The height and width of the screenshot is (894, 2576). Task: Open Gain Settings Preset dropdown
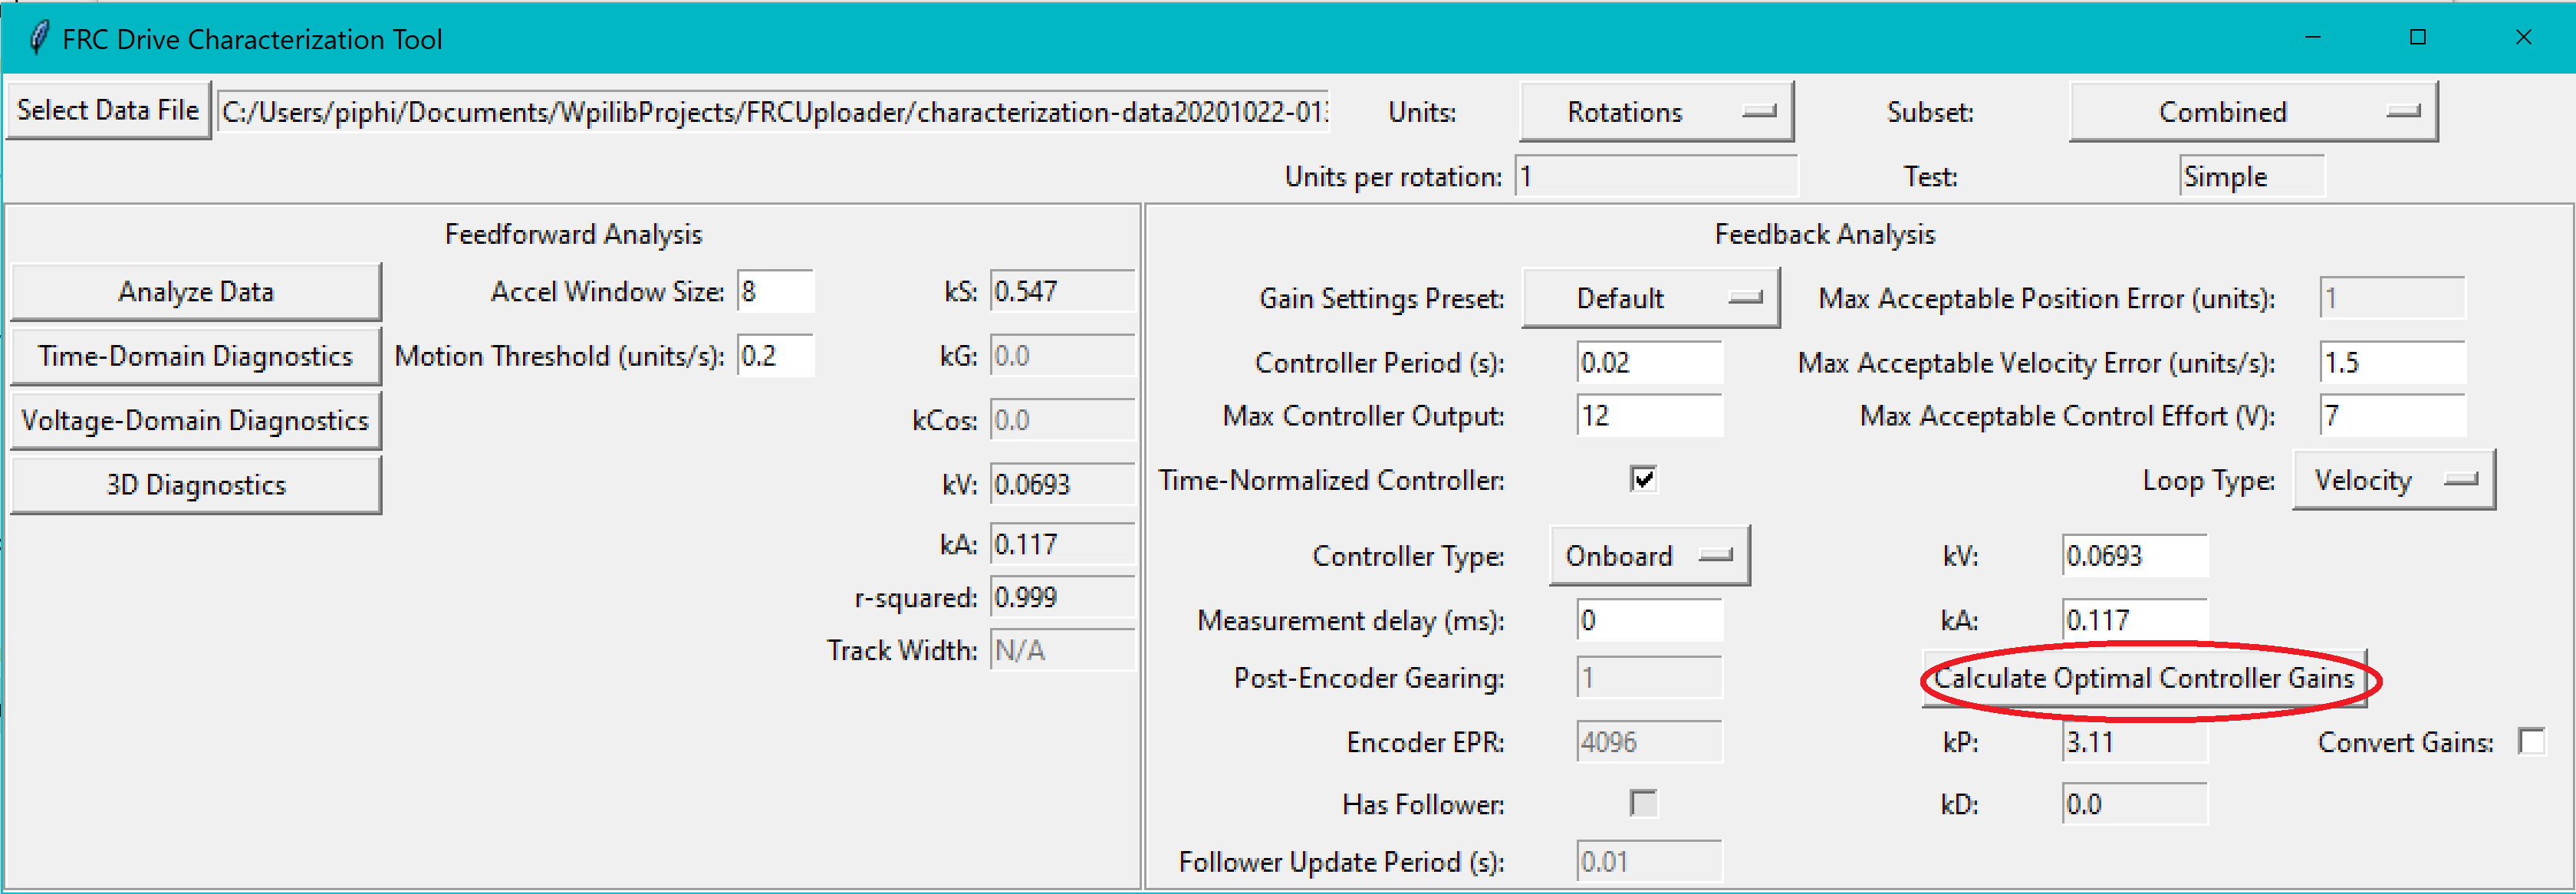(x=1650, y=298)
